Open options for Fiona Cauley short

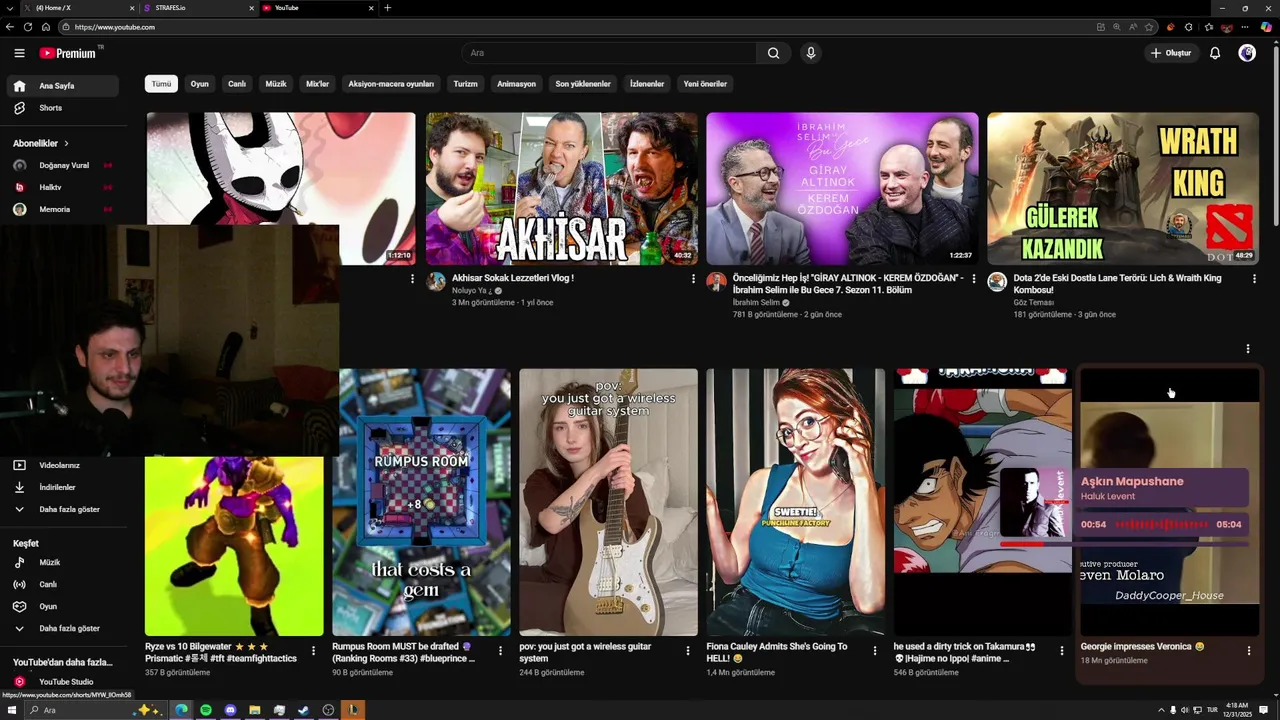pos(875,651)
